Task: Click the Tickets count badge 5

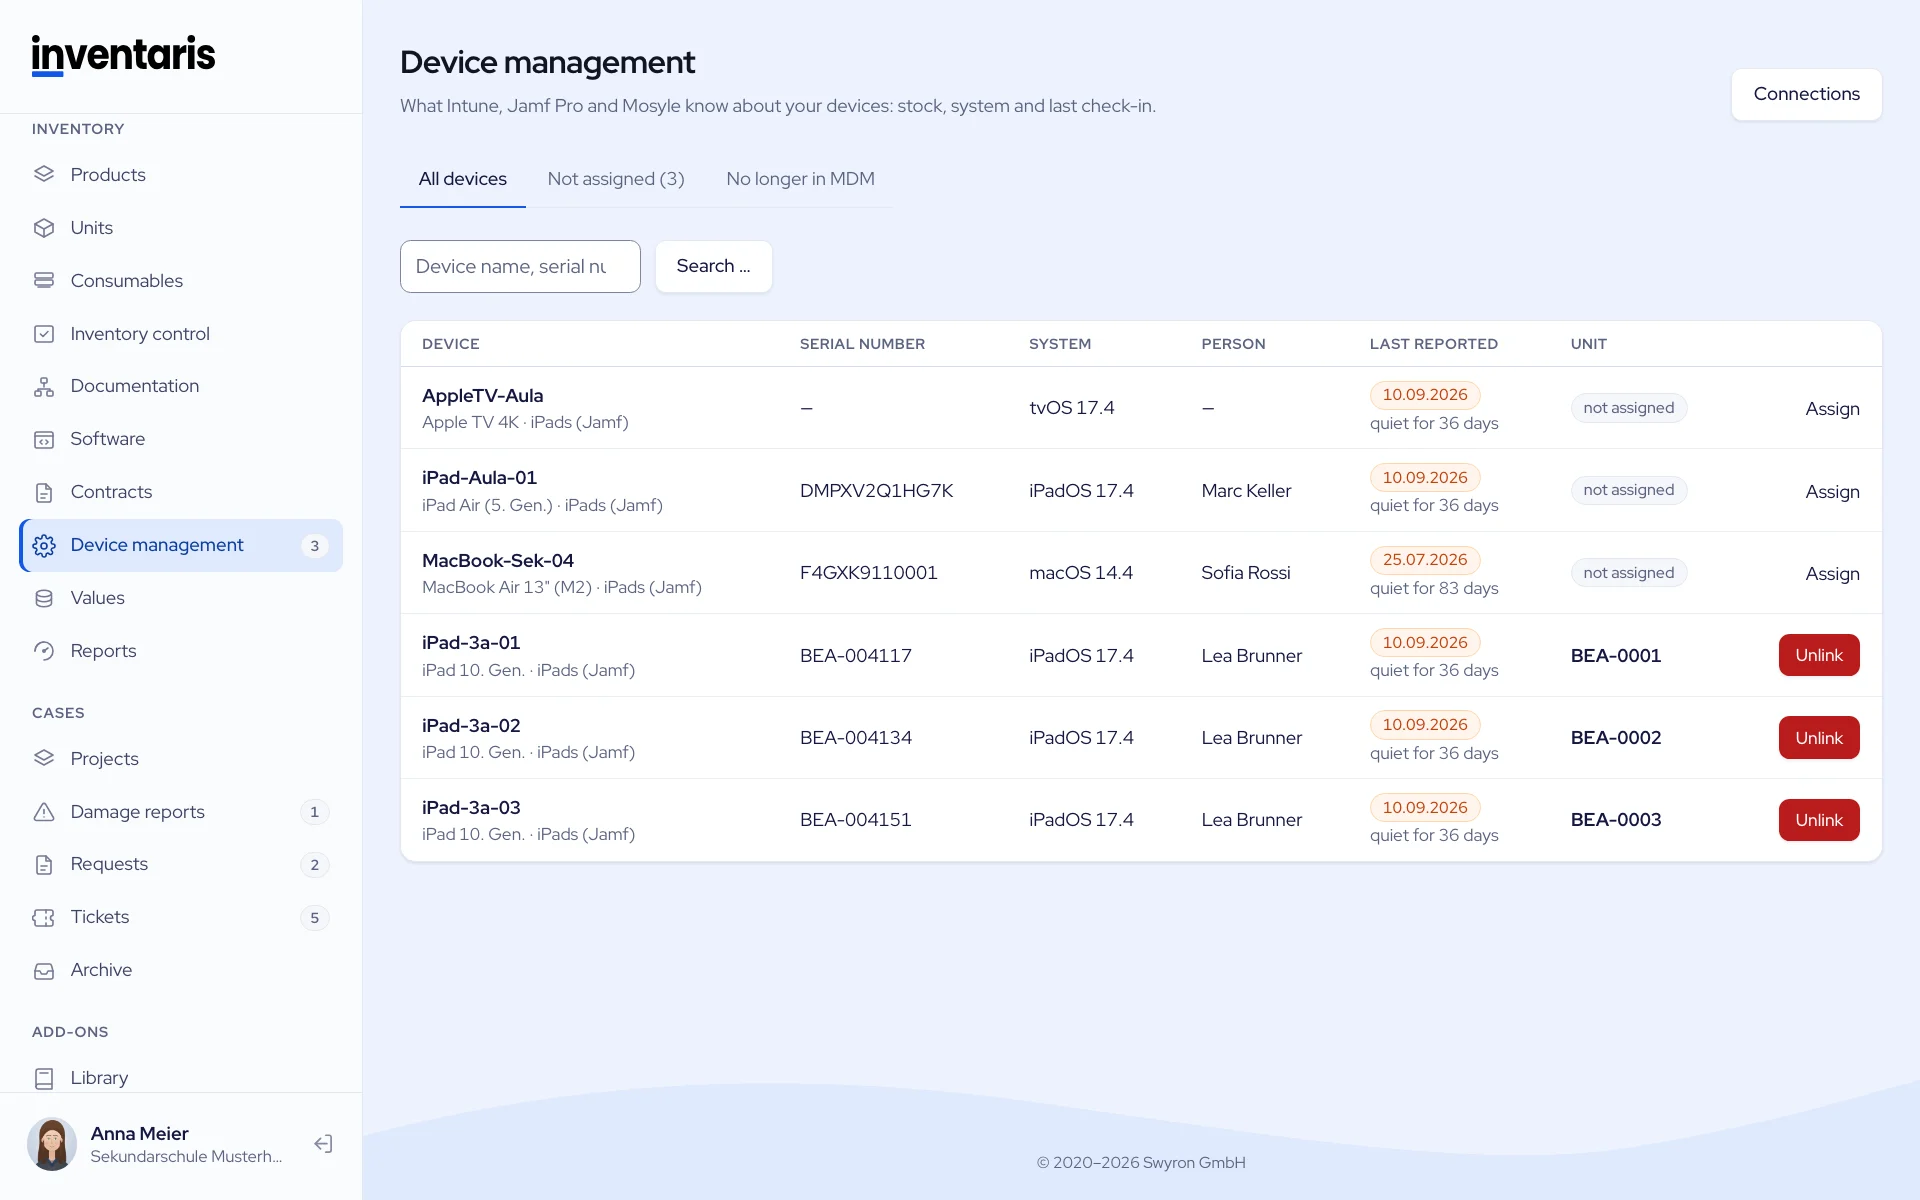Action: 314,917
